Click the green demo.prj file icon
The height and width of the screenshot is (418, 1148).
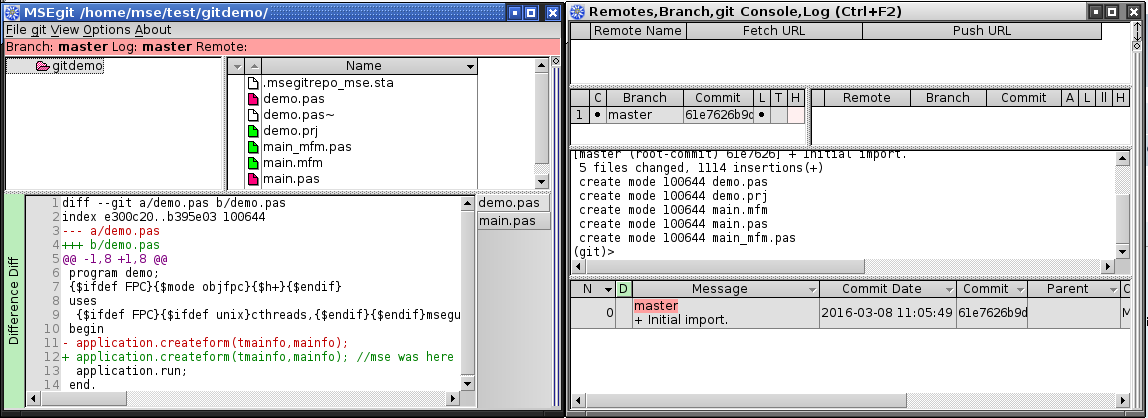click(253, 131)
